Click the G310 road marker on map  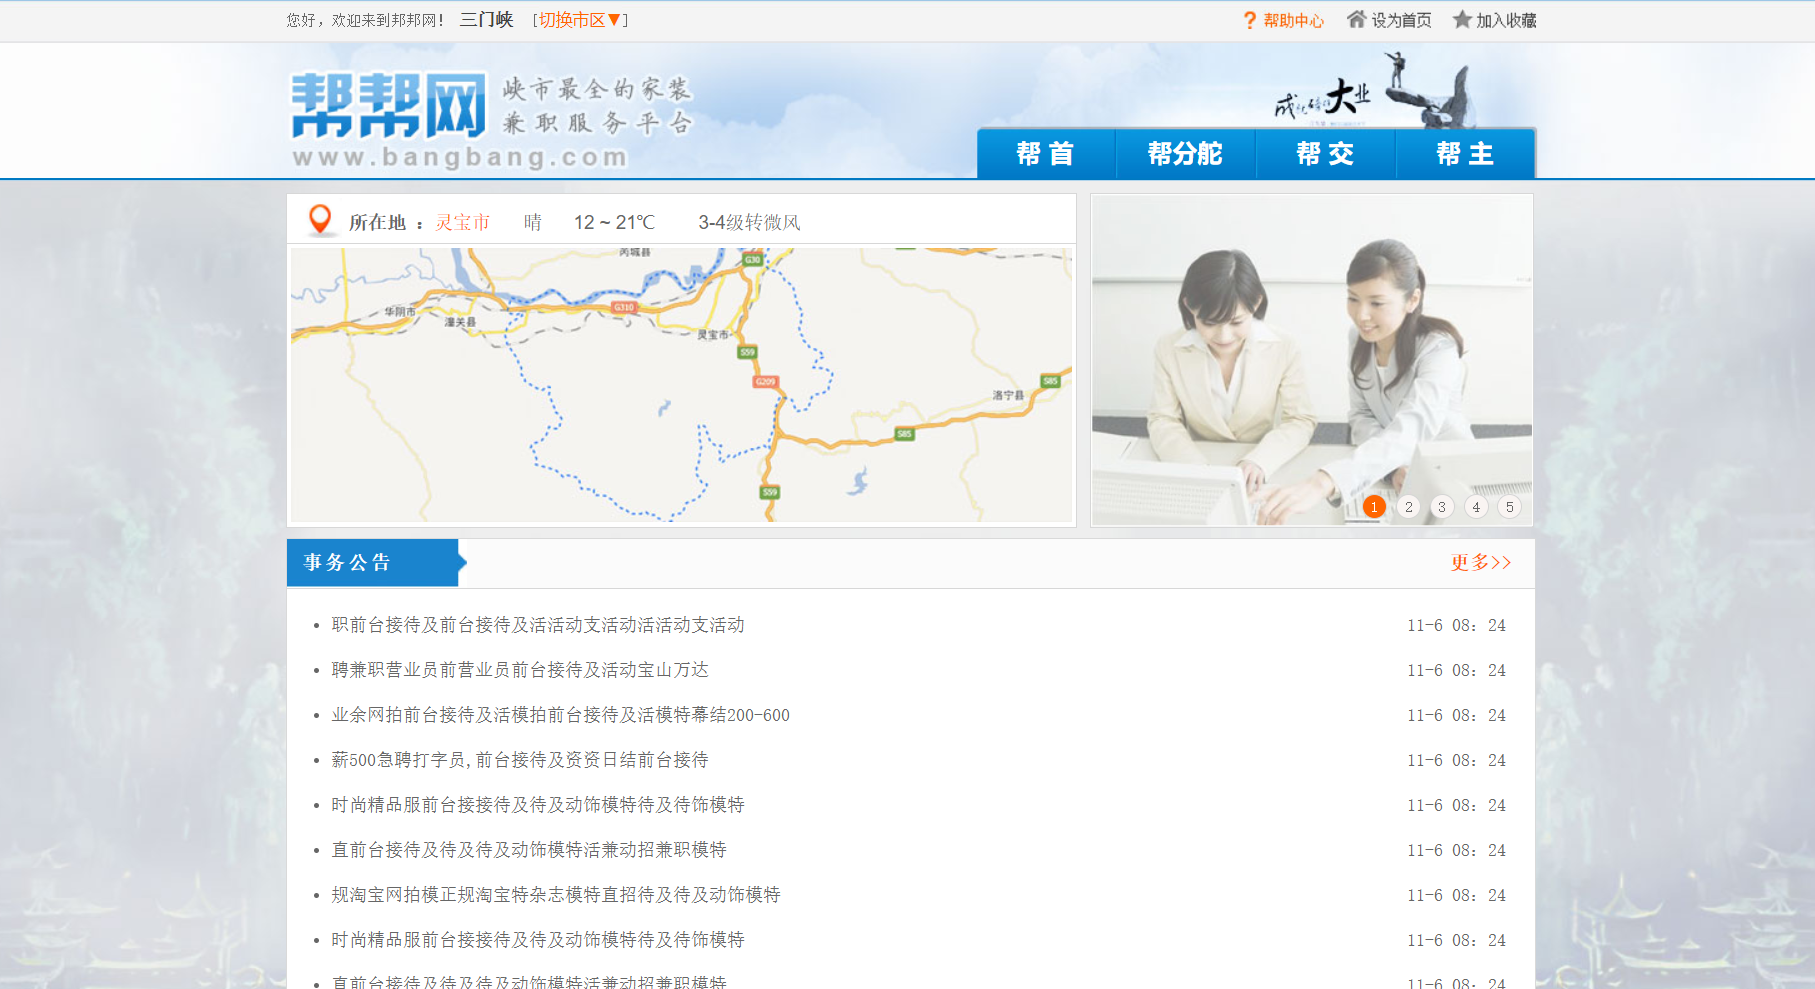point(624,307)
